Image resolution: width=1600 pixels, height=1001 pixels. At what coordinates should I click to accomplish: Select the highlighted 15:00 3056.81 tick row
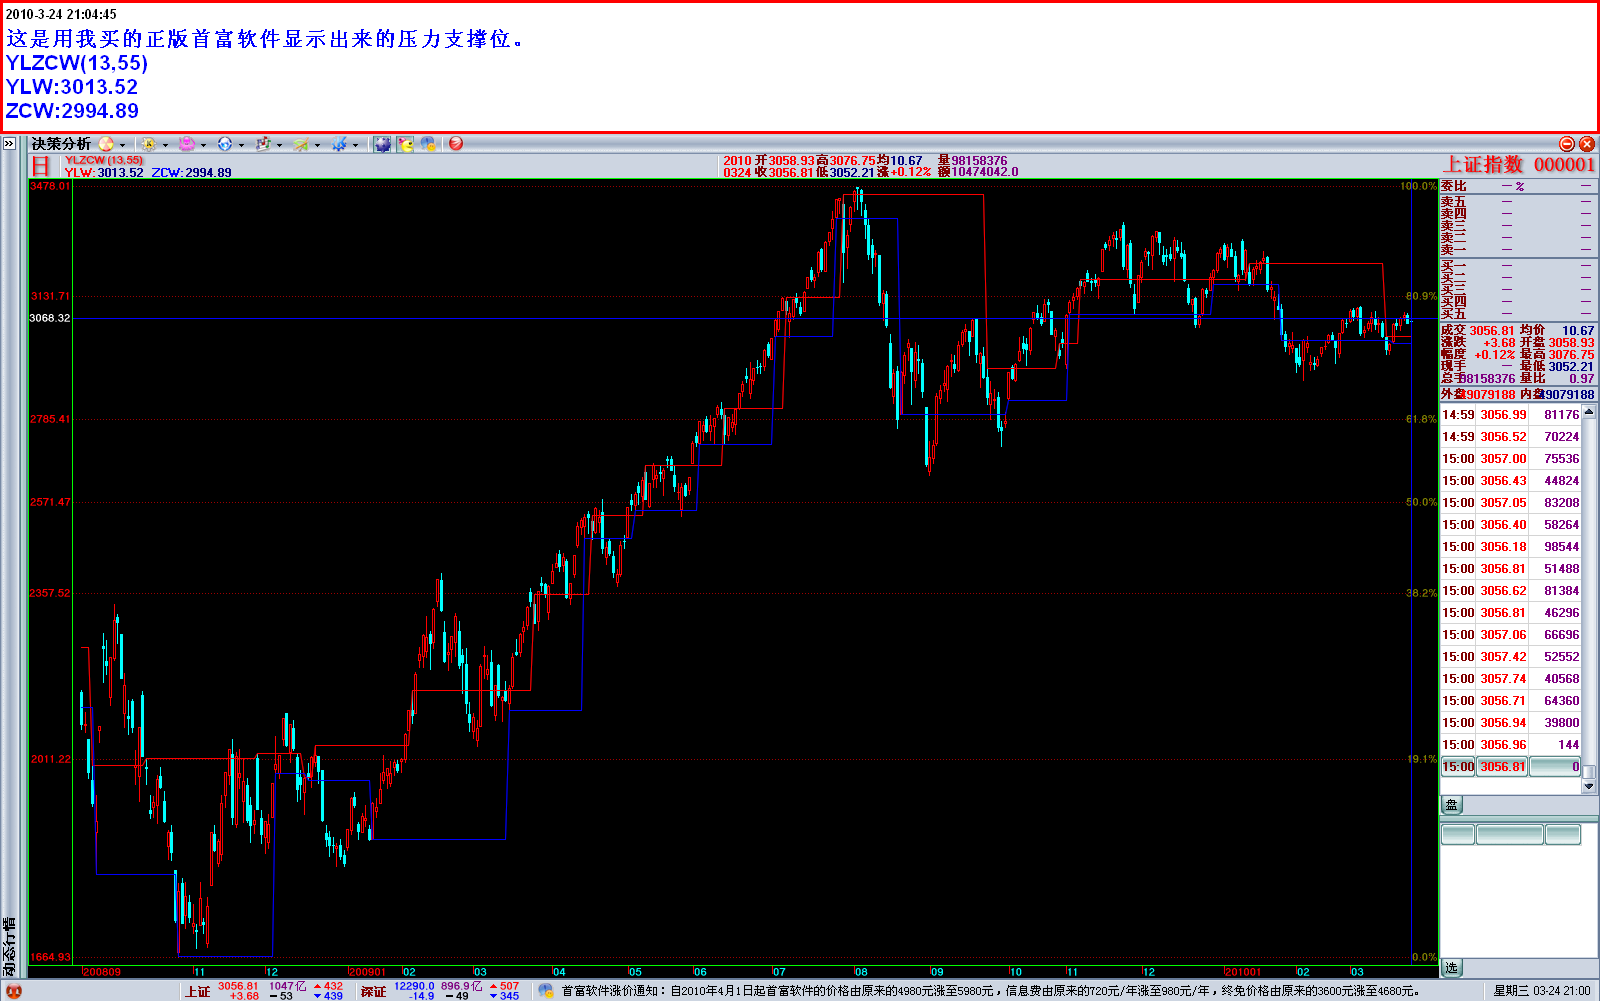[x=1510, y=767]
